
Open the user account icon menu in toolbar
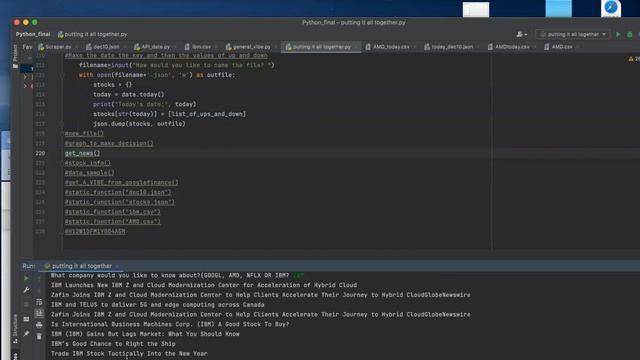521,34
